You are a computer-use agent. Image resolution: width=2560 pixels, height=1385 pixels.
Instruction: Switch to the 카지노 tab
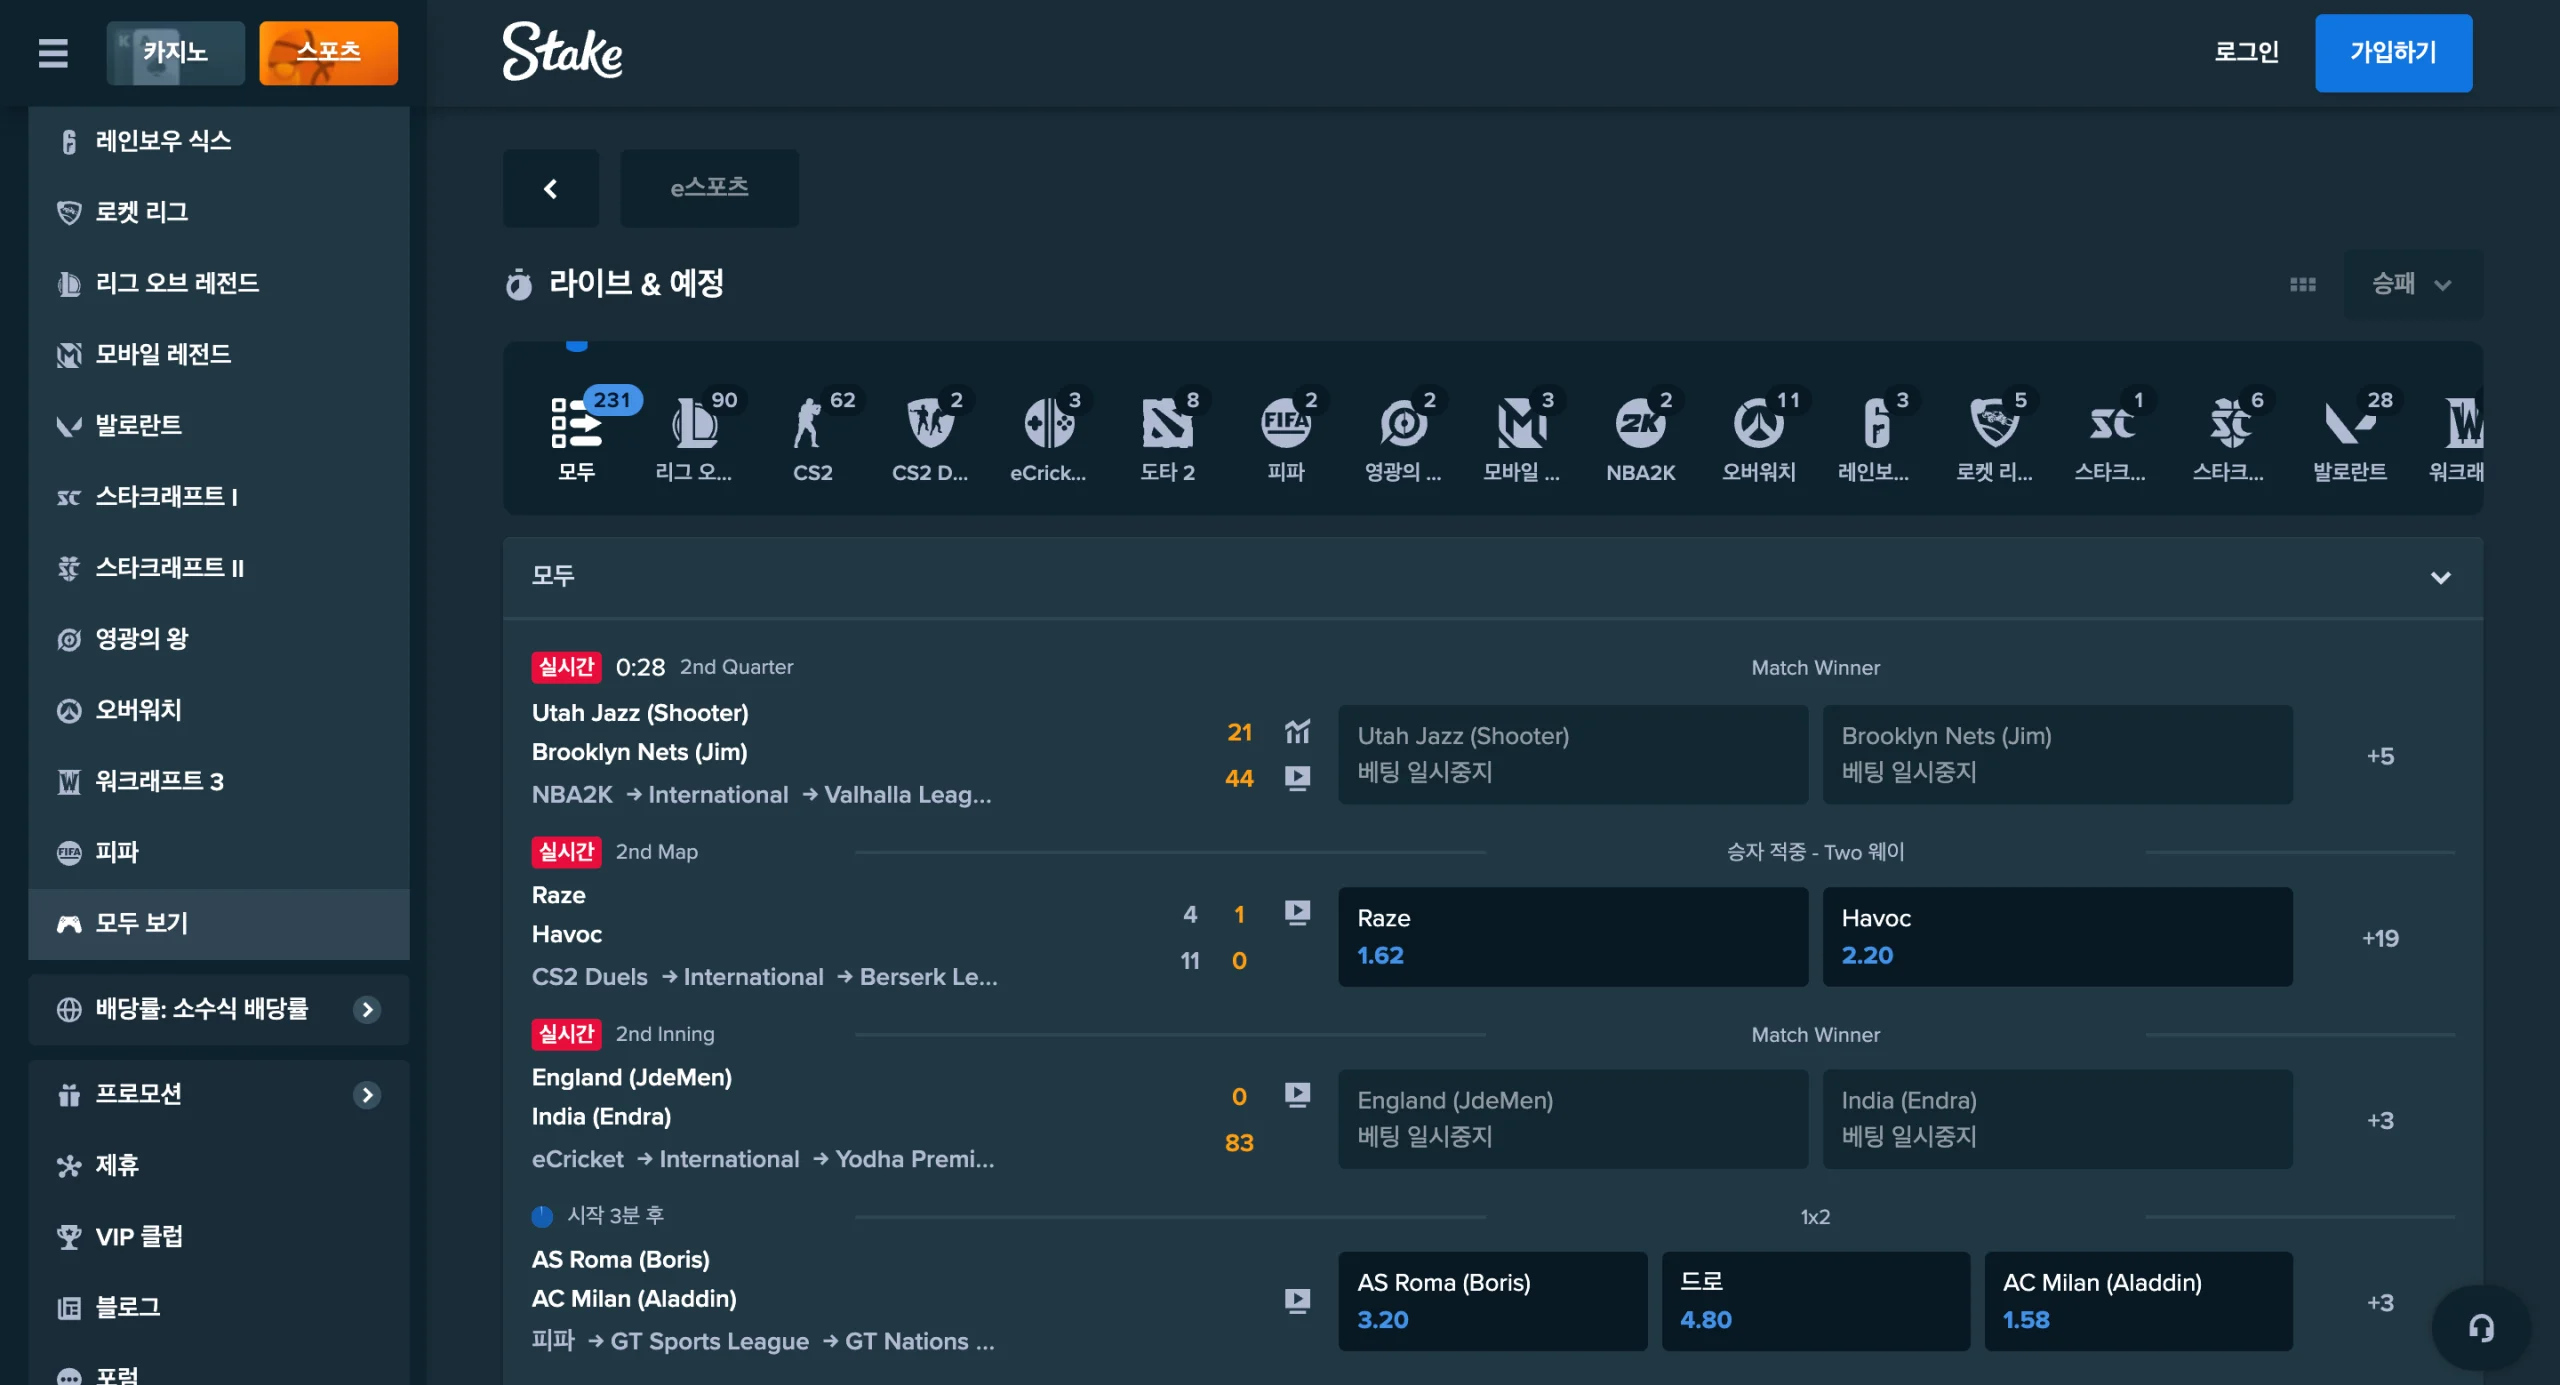175,53
